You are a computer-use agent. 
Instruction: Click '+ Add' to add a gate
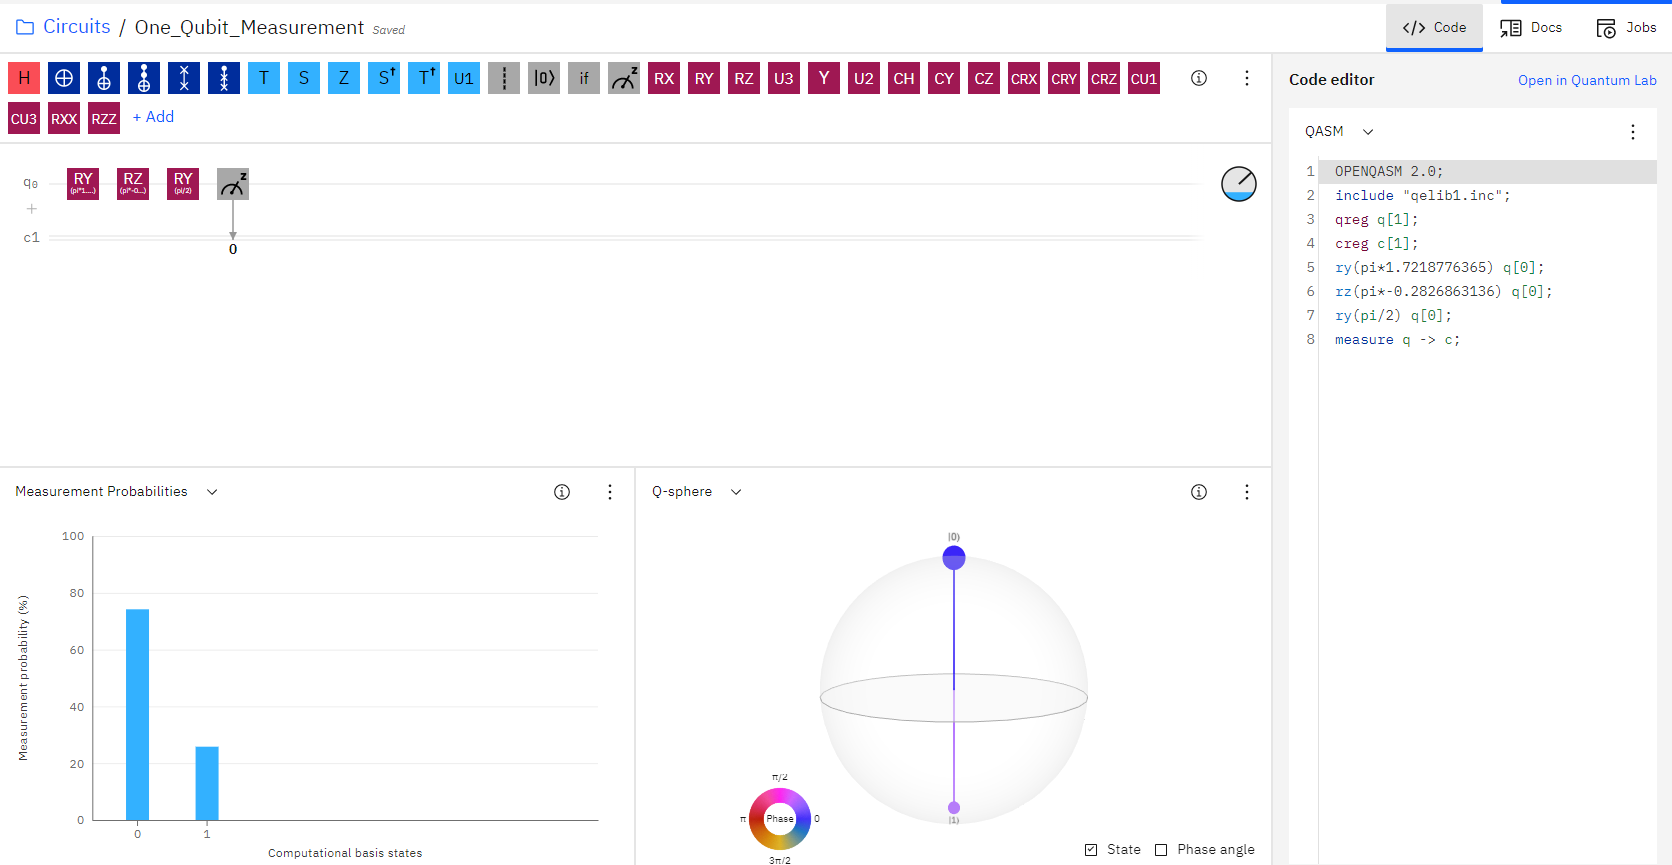point(153,117)
